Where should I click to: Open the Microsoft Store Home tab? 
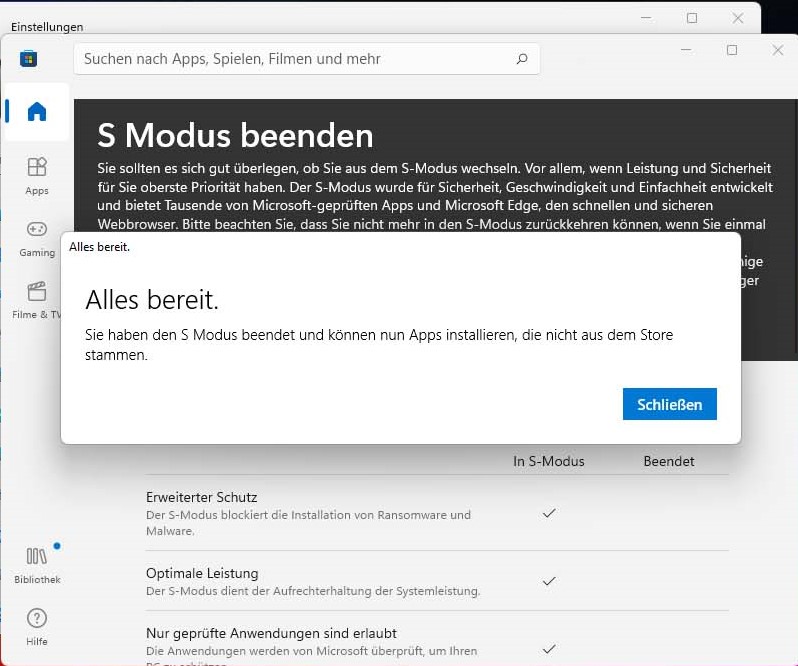click(37, 111)
